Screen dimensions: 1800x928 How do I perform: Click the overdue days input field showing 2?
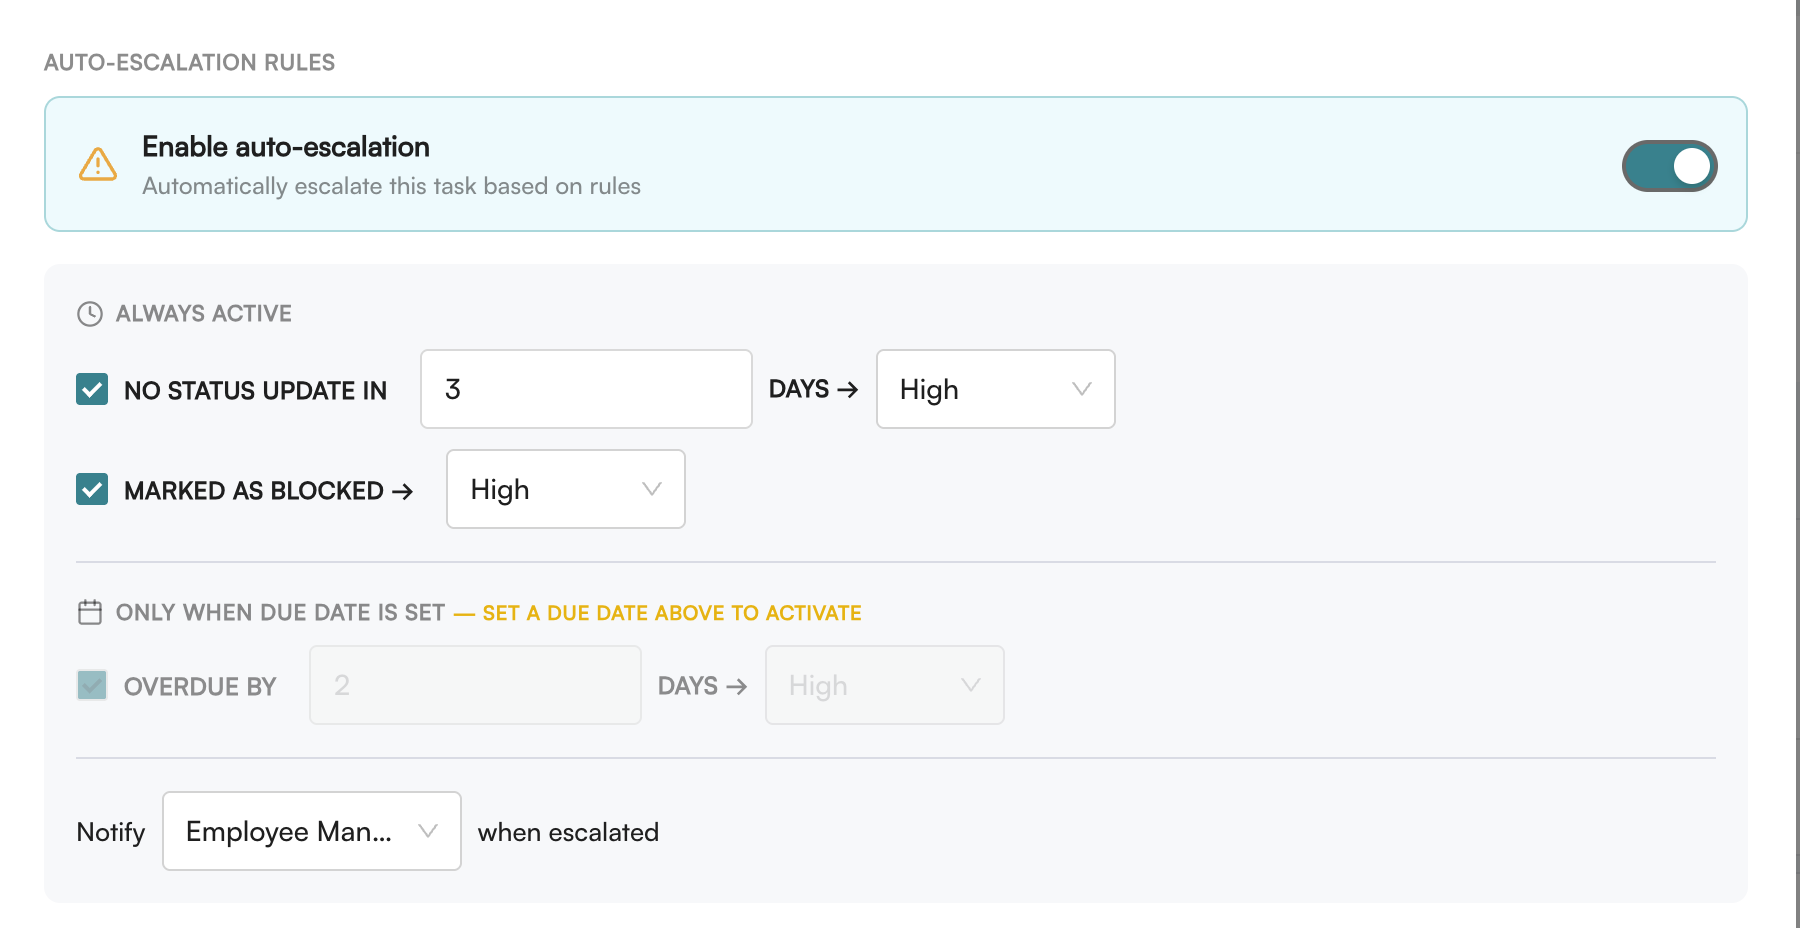point(475,685)
